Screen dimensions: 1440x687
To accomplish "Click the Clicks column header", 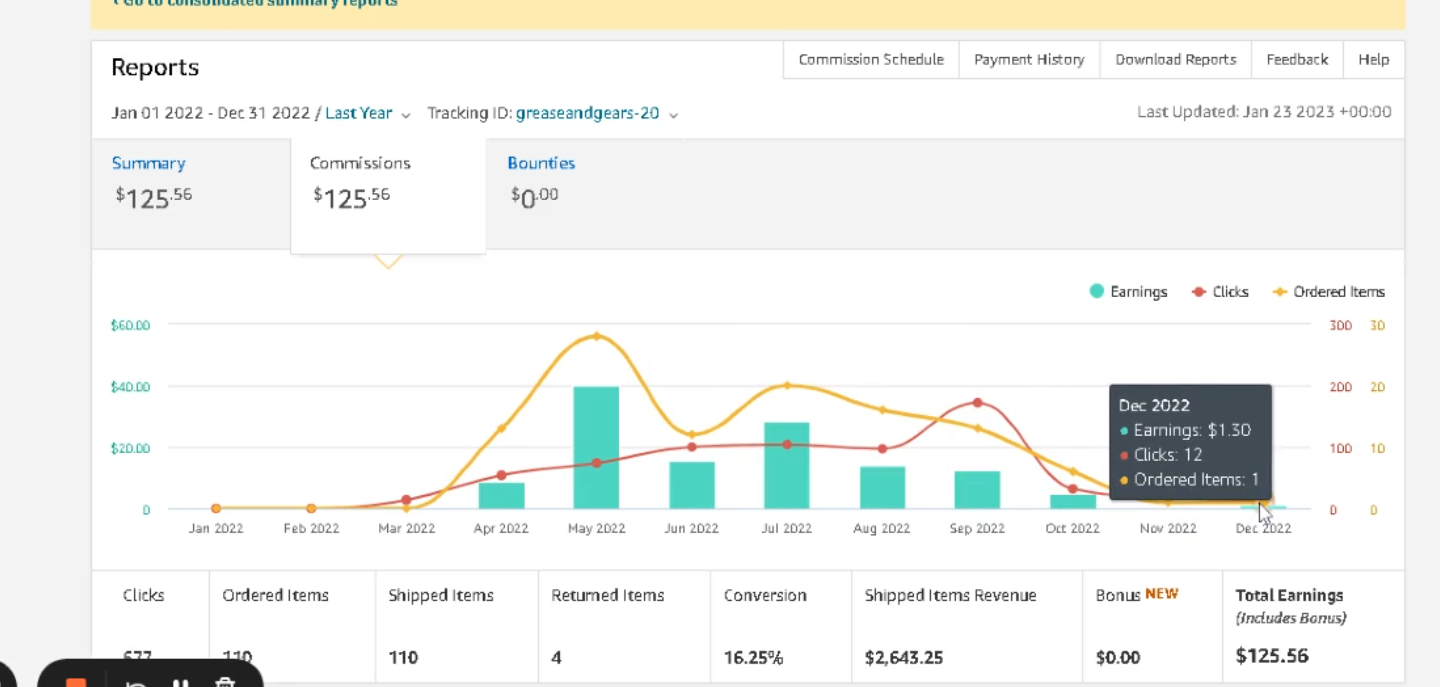I will click(143, 595).
